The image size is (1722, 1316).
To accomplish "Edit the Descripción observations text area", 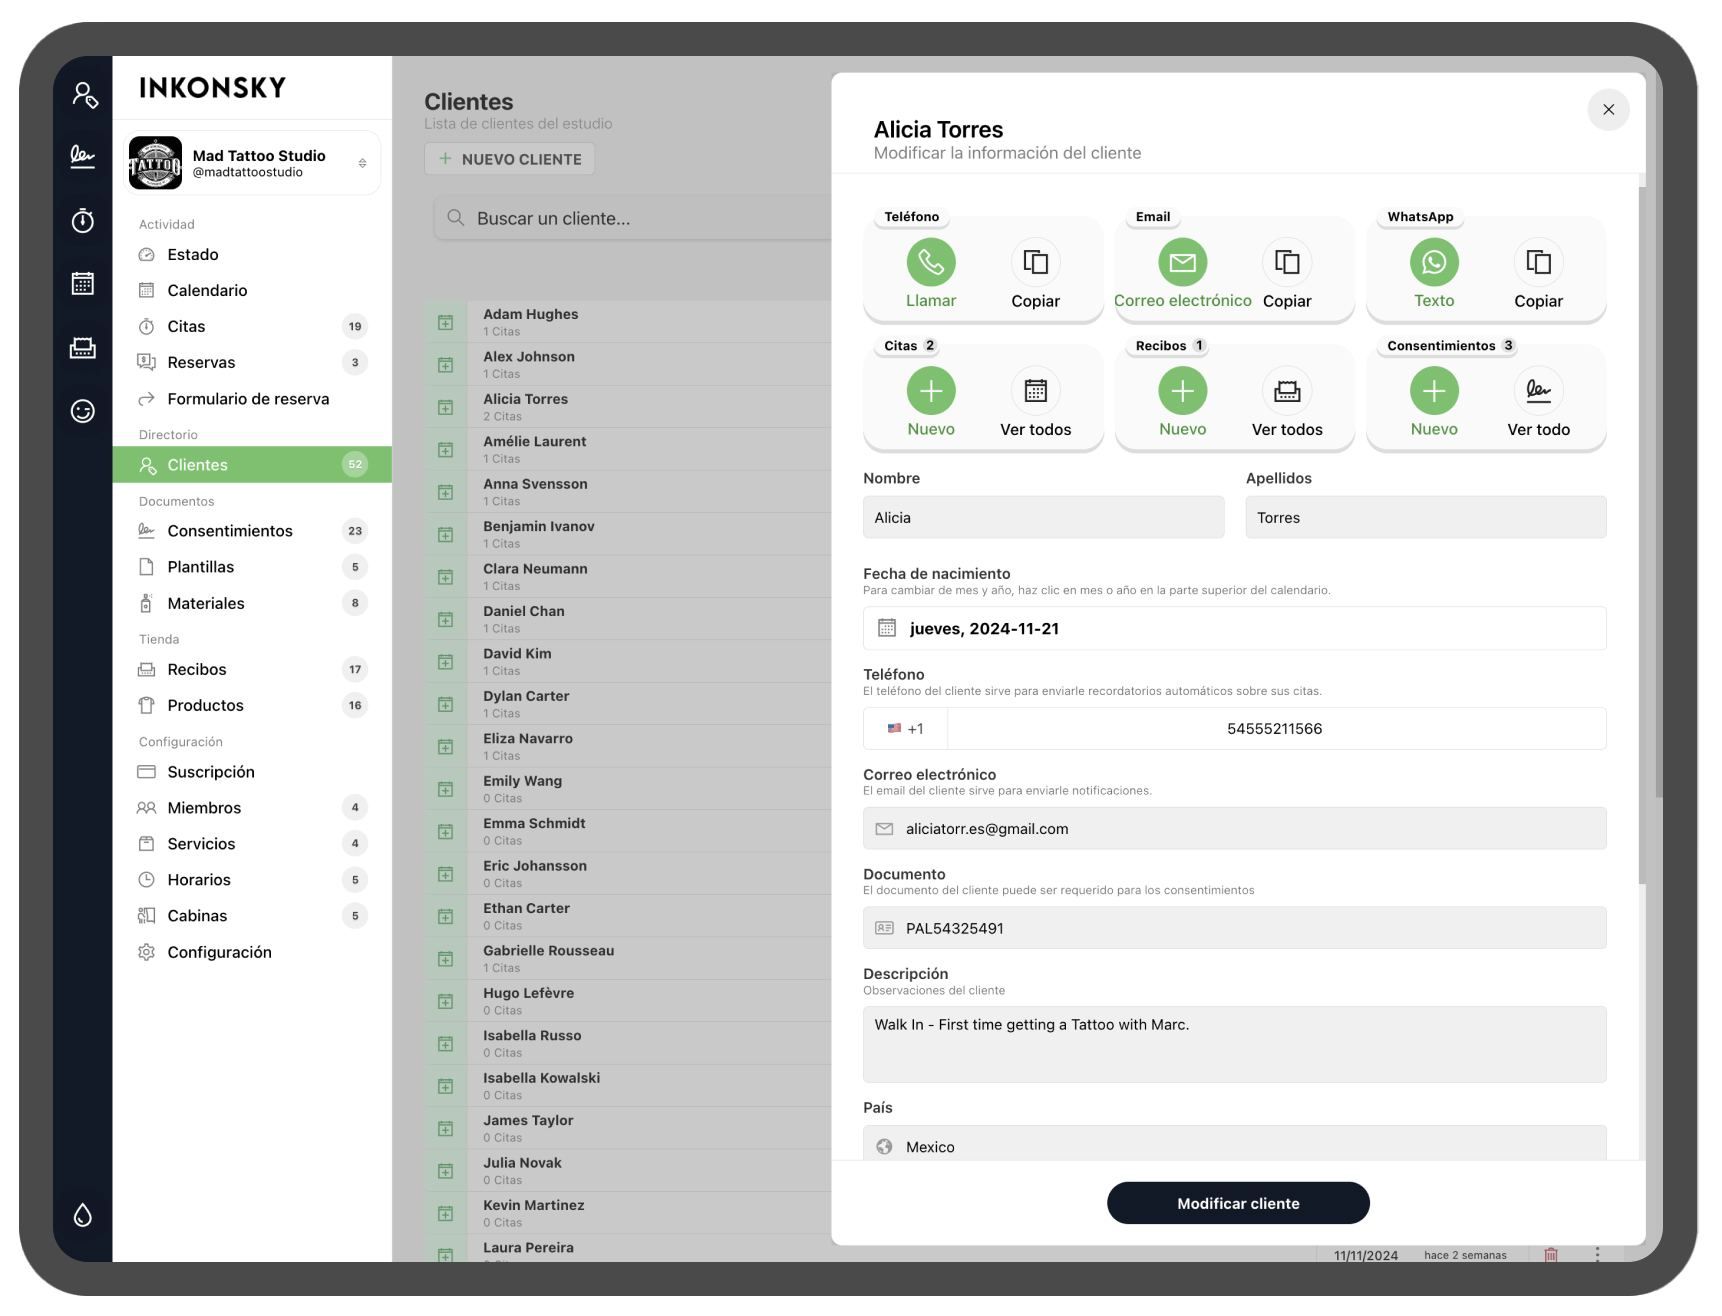I will click(x=1234, y=1044).
